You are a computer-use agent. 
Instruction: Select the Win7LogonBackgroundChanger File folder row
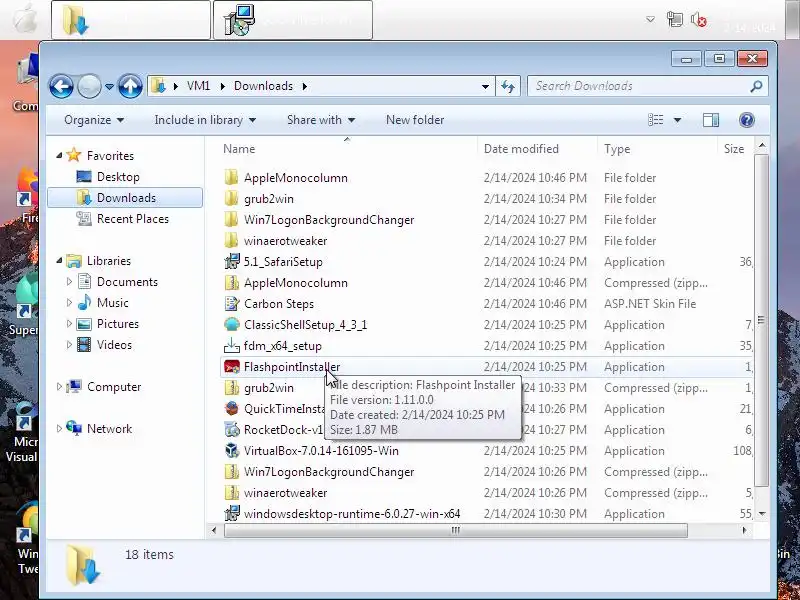(486, 220)
